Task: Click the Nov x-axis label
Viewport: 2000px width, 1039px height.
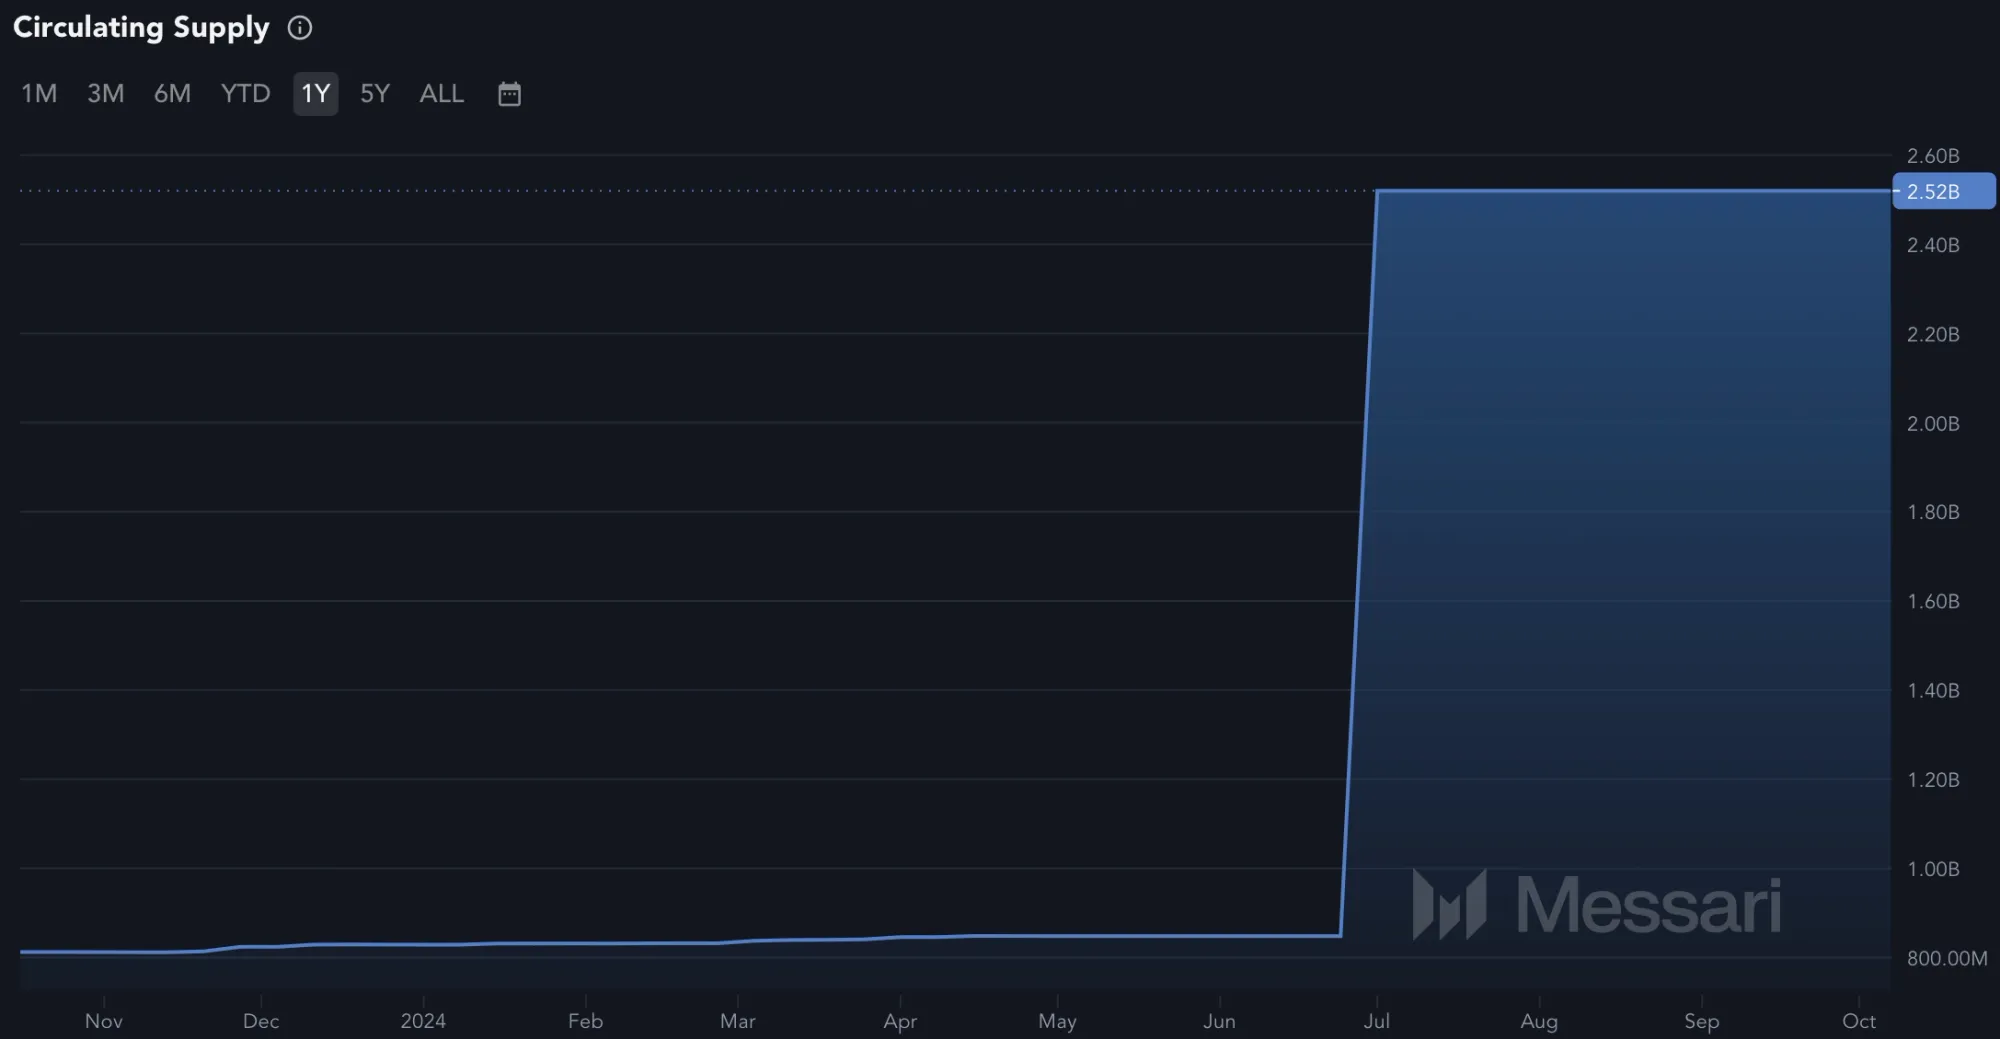Action: [x=104, y=1021]
